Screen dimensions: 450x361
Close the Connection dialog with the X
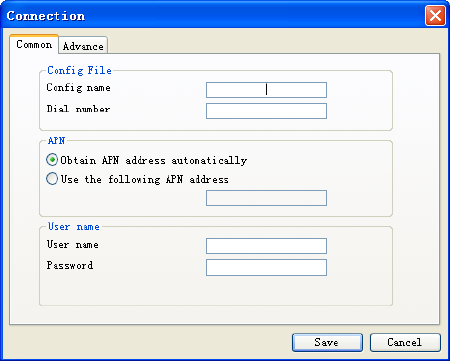[435, 15]
